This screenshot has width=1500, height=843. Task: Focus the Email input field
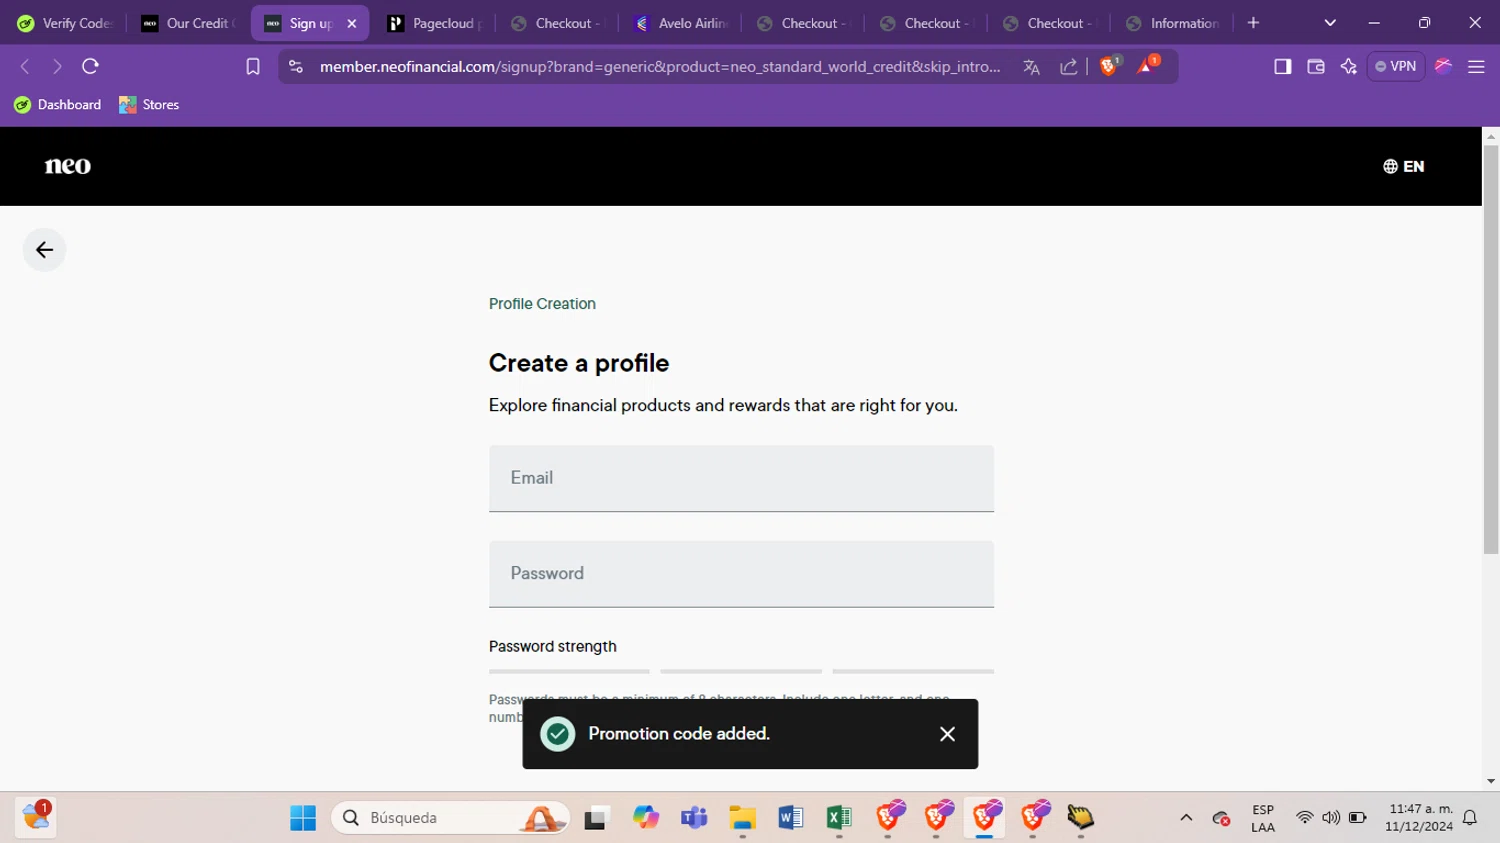(741, 478)
